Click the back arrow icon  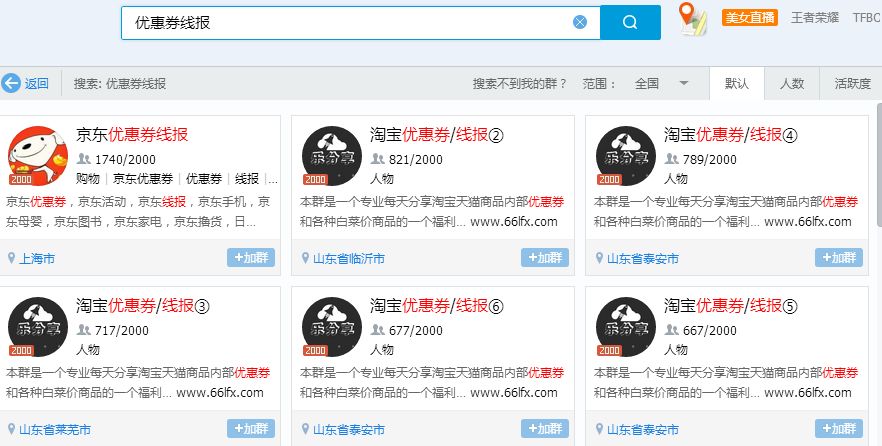11,83
